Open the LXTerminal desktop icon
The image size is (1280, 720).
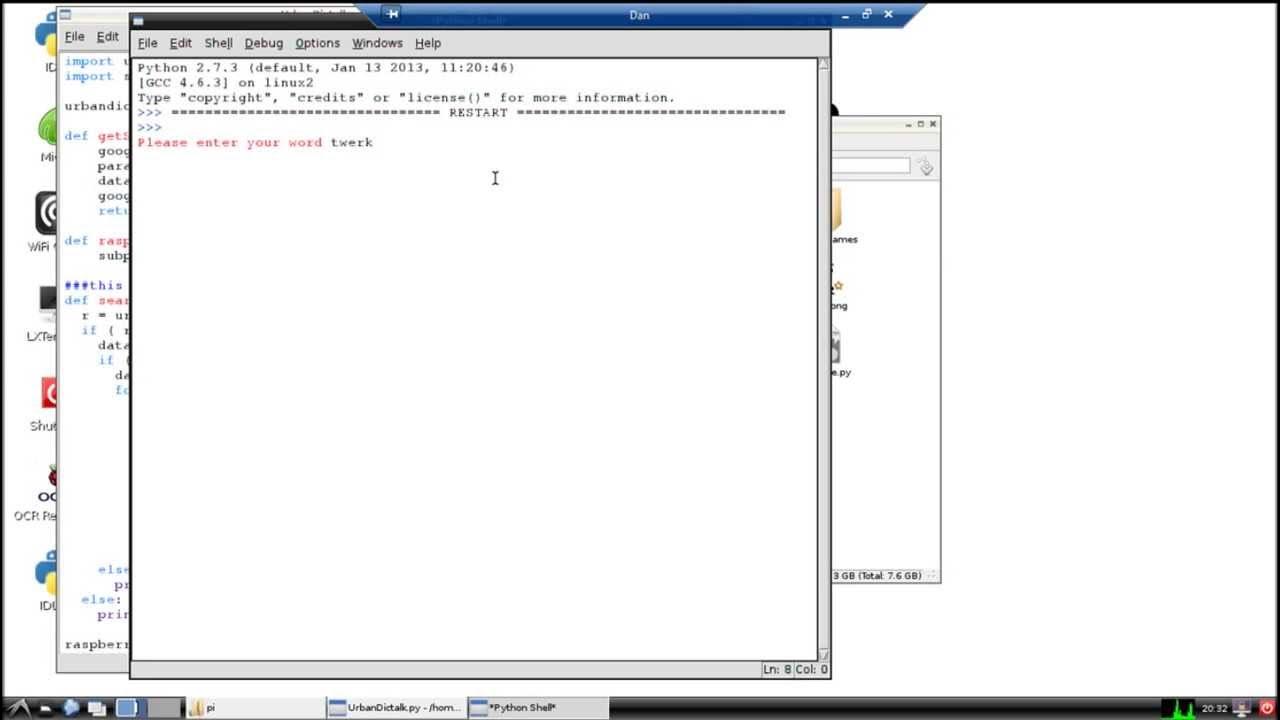[x=42, y=312]
